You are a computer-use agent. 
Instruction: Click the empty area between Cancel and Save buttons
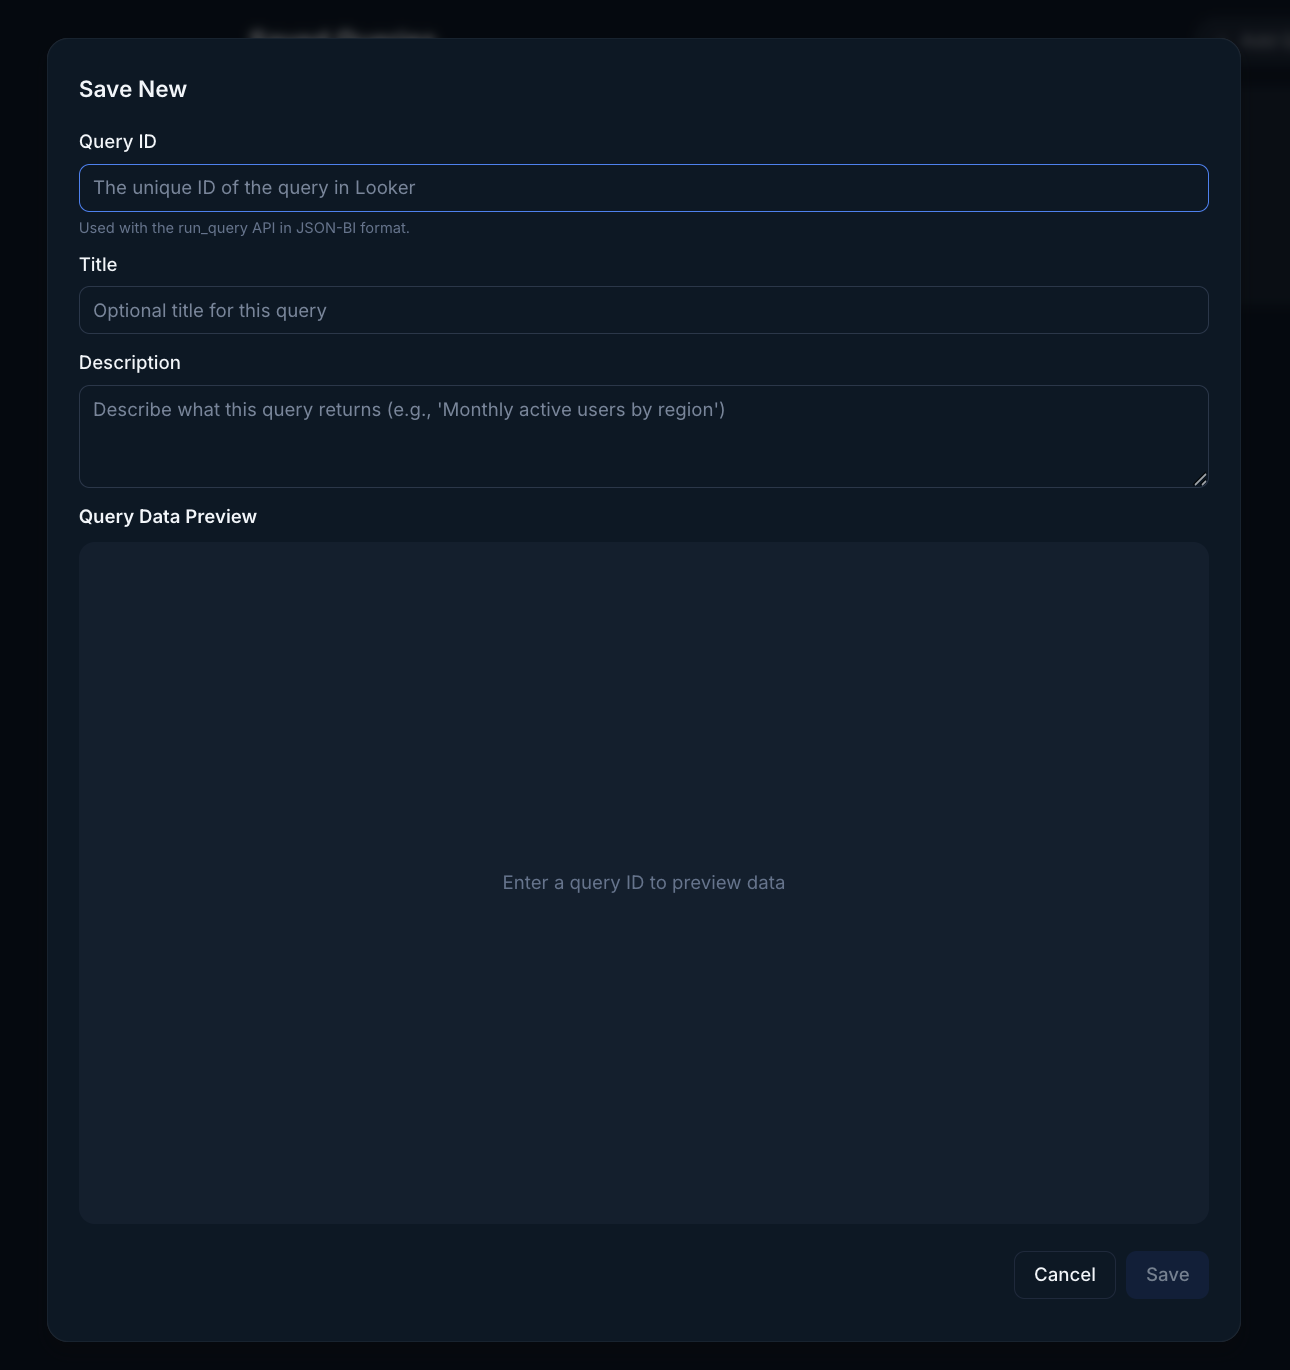[x=1120, y=1274]
